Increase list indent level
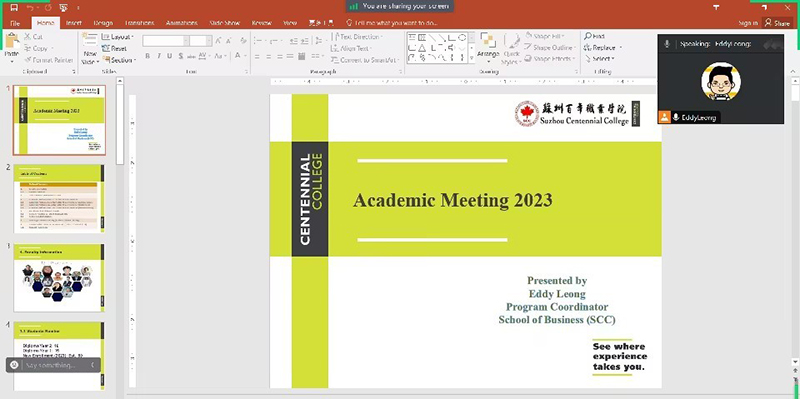 [x=305, y=41]
